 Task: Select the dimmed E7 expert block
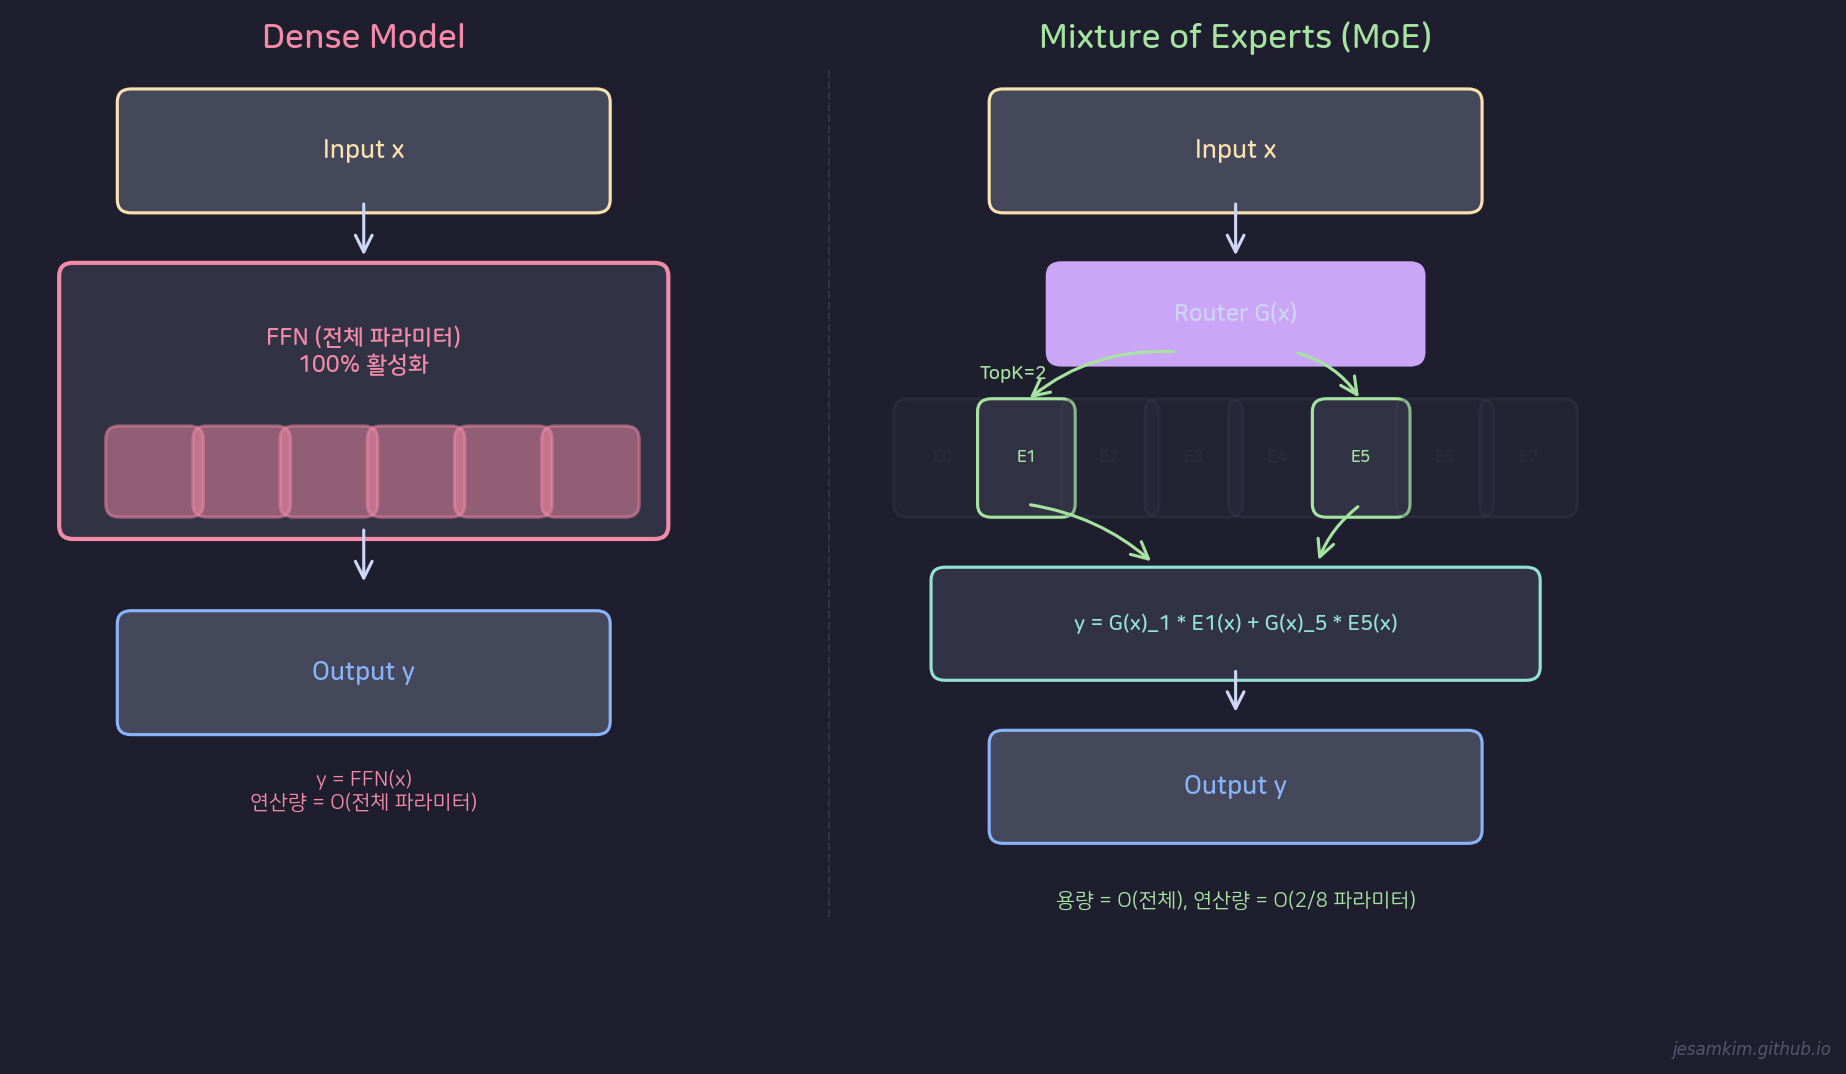click(1528, 457)
